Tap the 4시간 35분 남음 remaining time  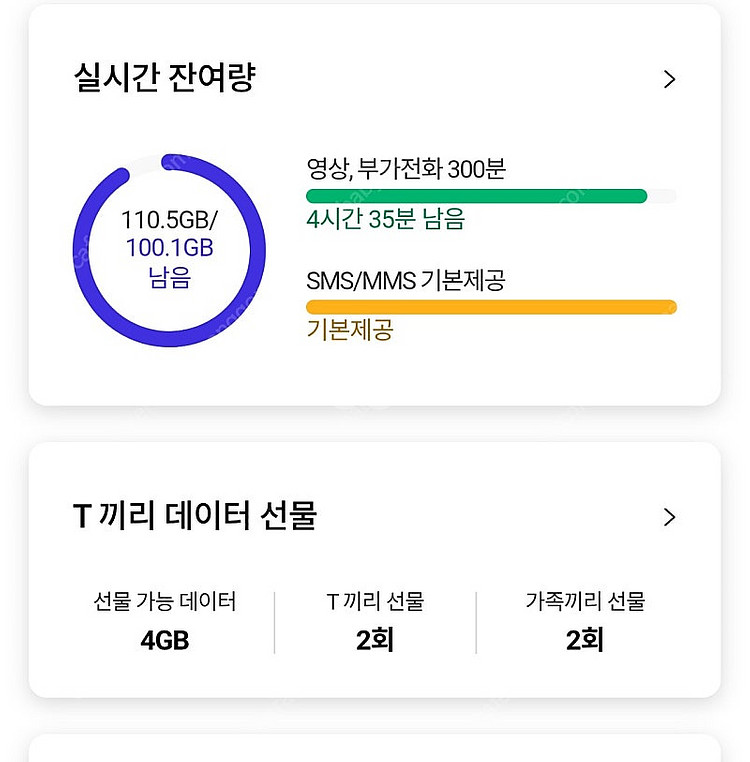click(x=385, y=219)
